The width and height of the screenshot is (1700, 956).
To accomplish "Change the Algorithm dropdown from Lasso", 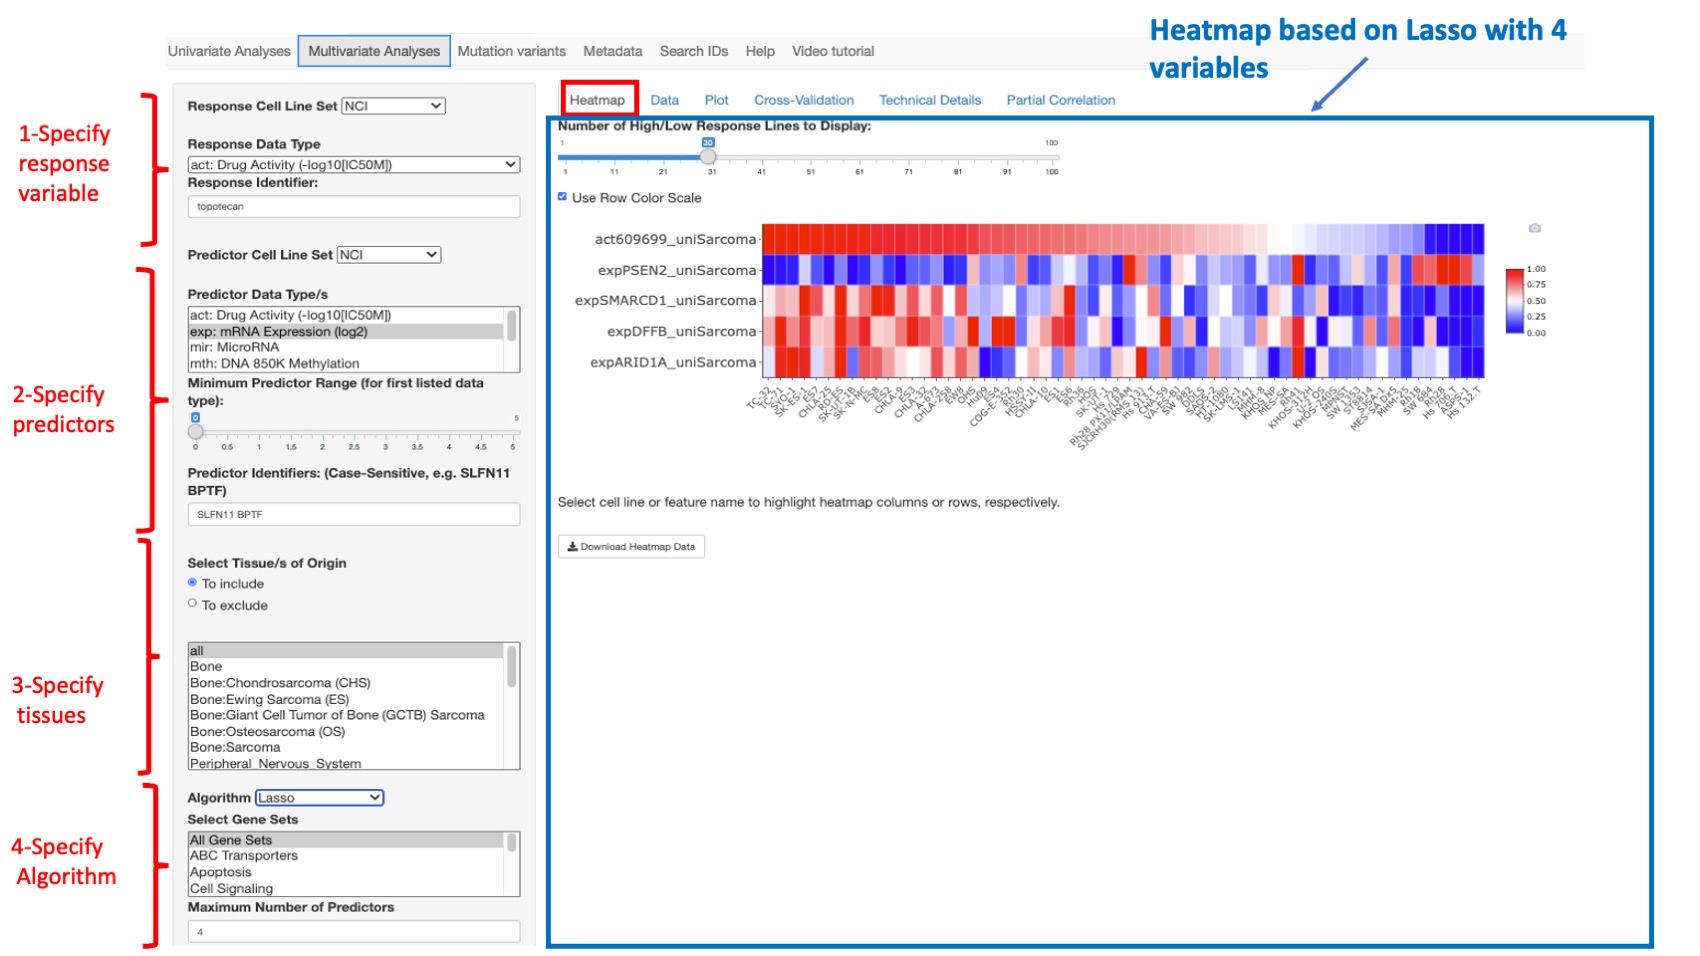I will 319,797.
